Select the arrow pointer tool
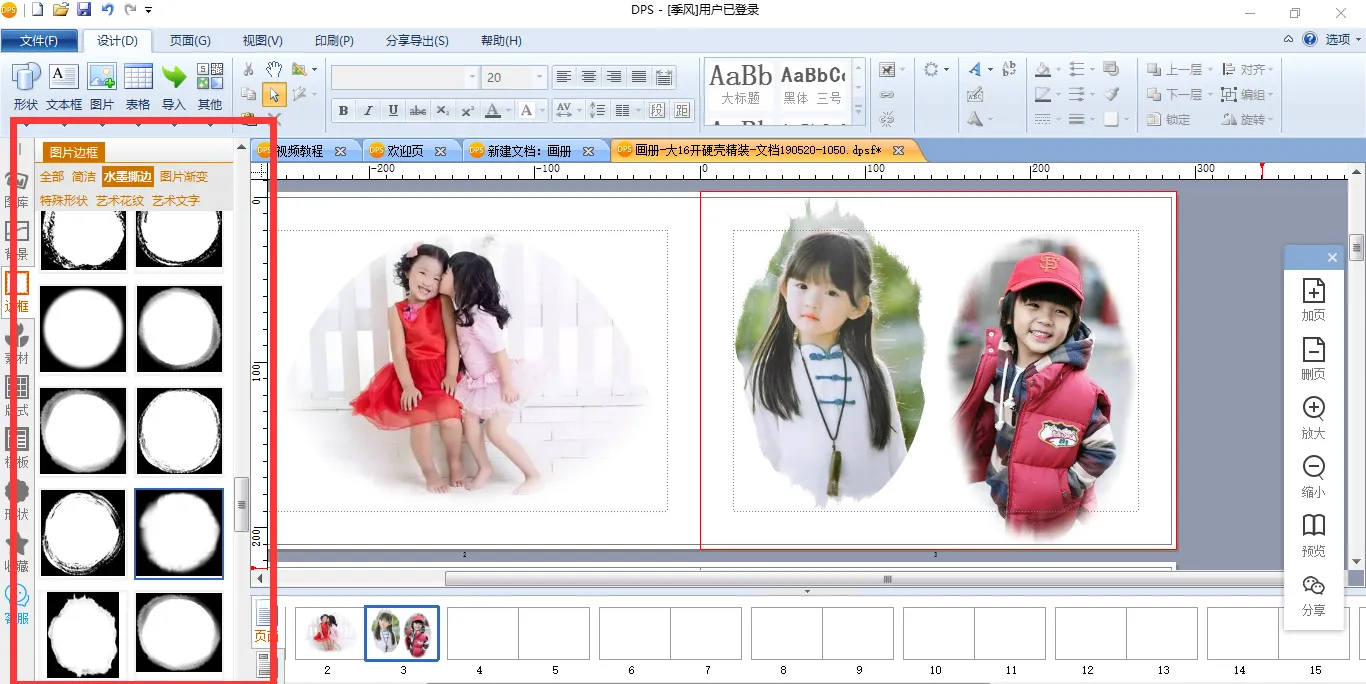This screenshot has width=1366, height=684. coord(274,94)
